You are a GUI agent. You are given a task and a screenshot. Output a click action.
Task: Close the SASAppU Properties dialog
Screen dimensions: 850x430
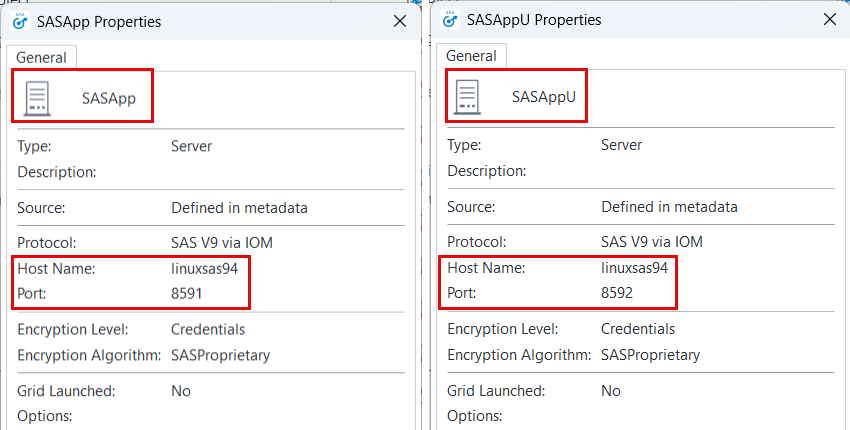point(830,20)
